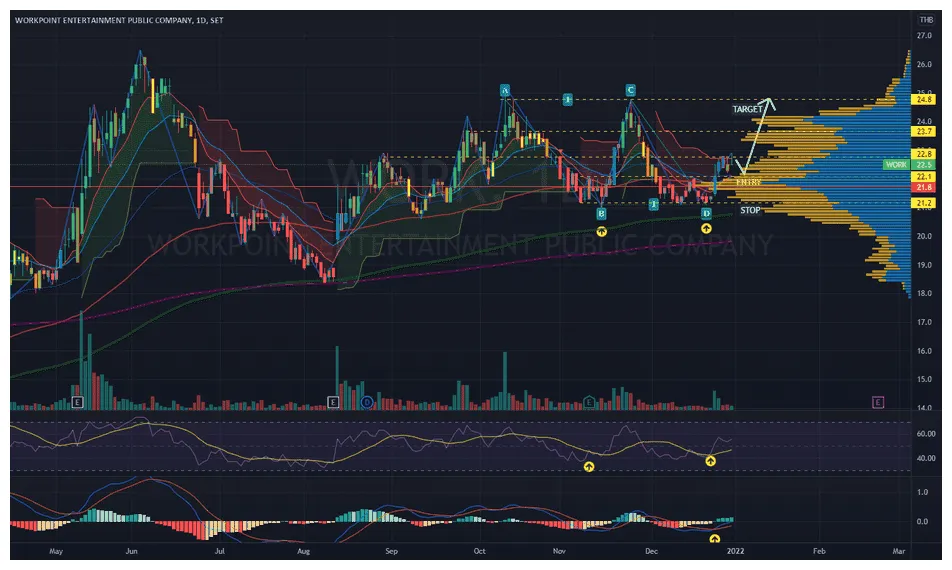The image size is (952, 570).
Task: Click the ENTRY annotation label
Action: pos(748,182)
